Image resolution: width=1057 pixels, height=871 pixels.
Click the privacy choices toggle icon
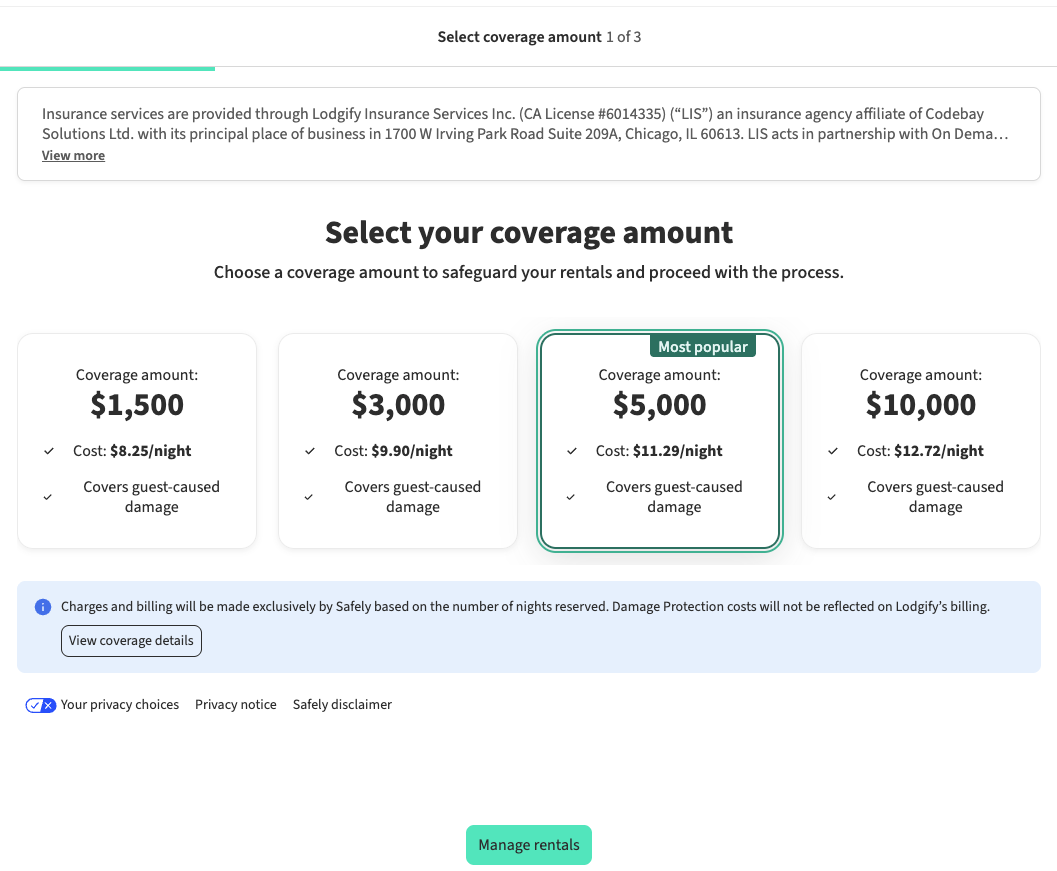[41, 705]
